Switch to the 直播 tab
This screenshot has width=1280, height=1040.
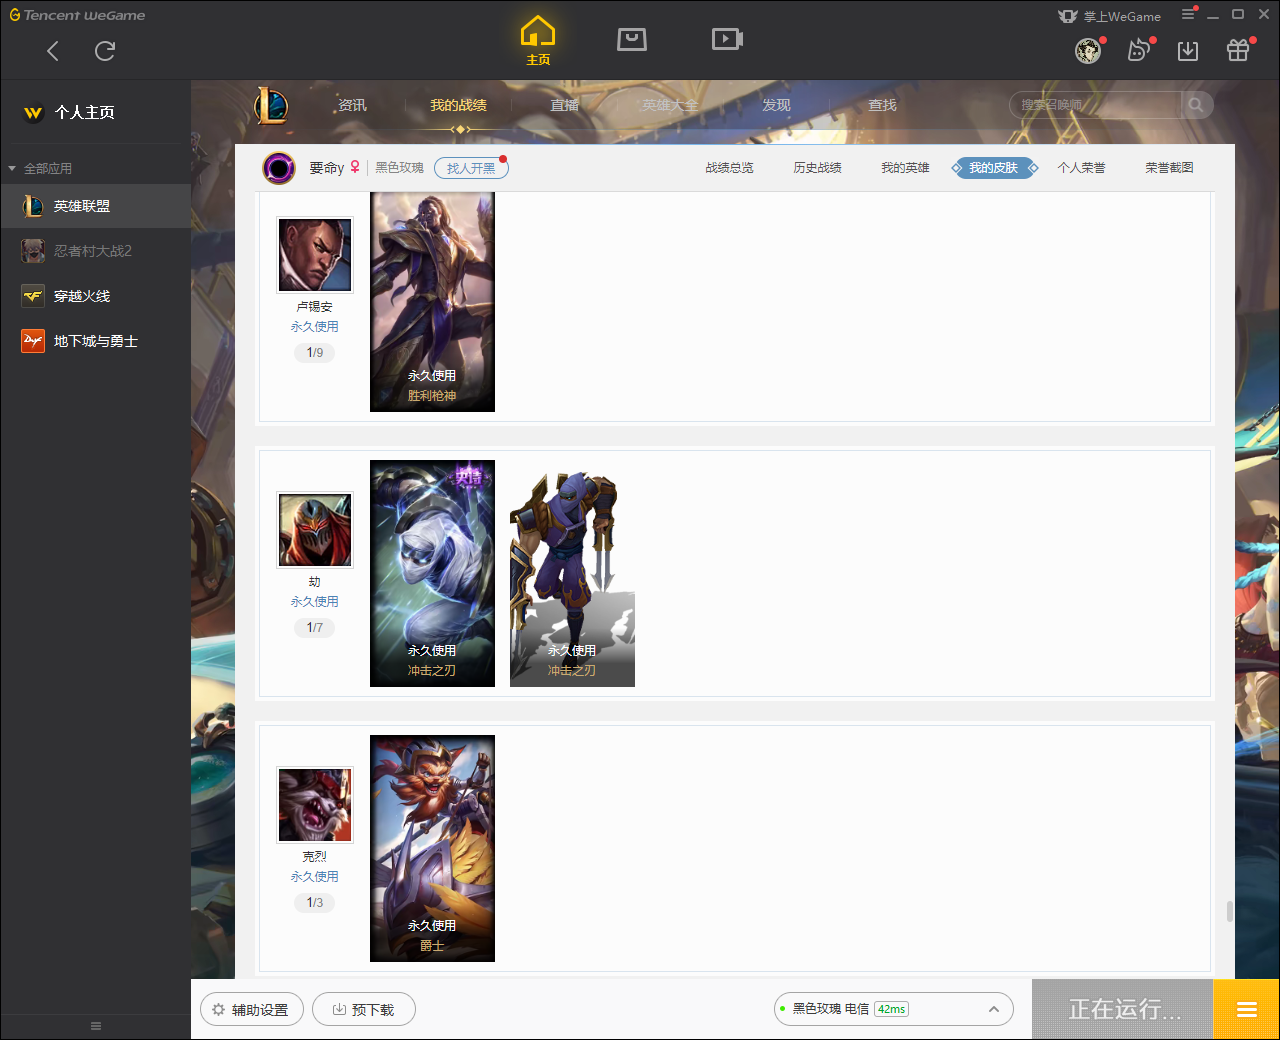point(564,105)
